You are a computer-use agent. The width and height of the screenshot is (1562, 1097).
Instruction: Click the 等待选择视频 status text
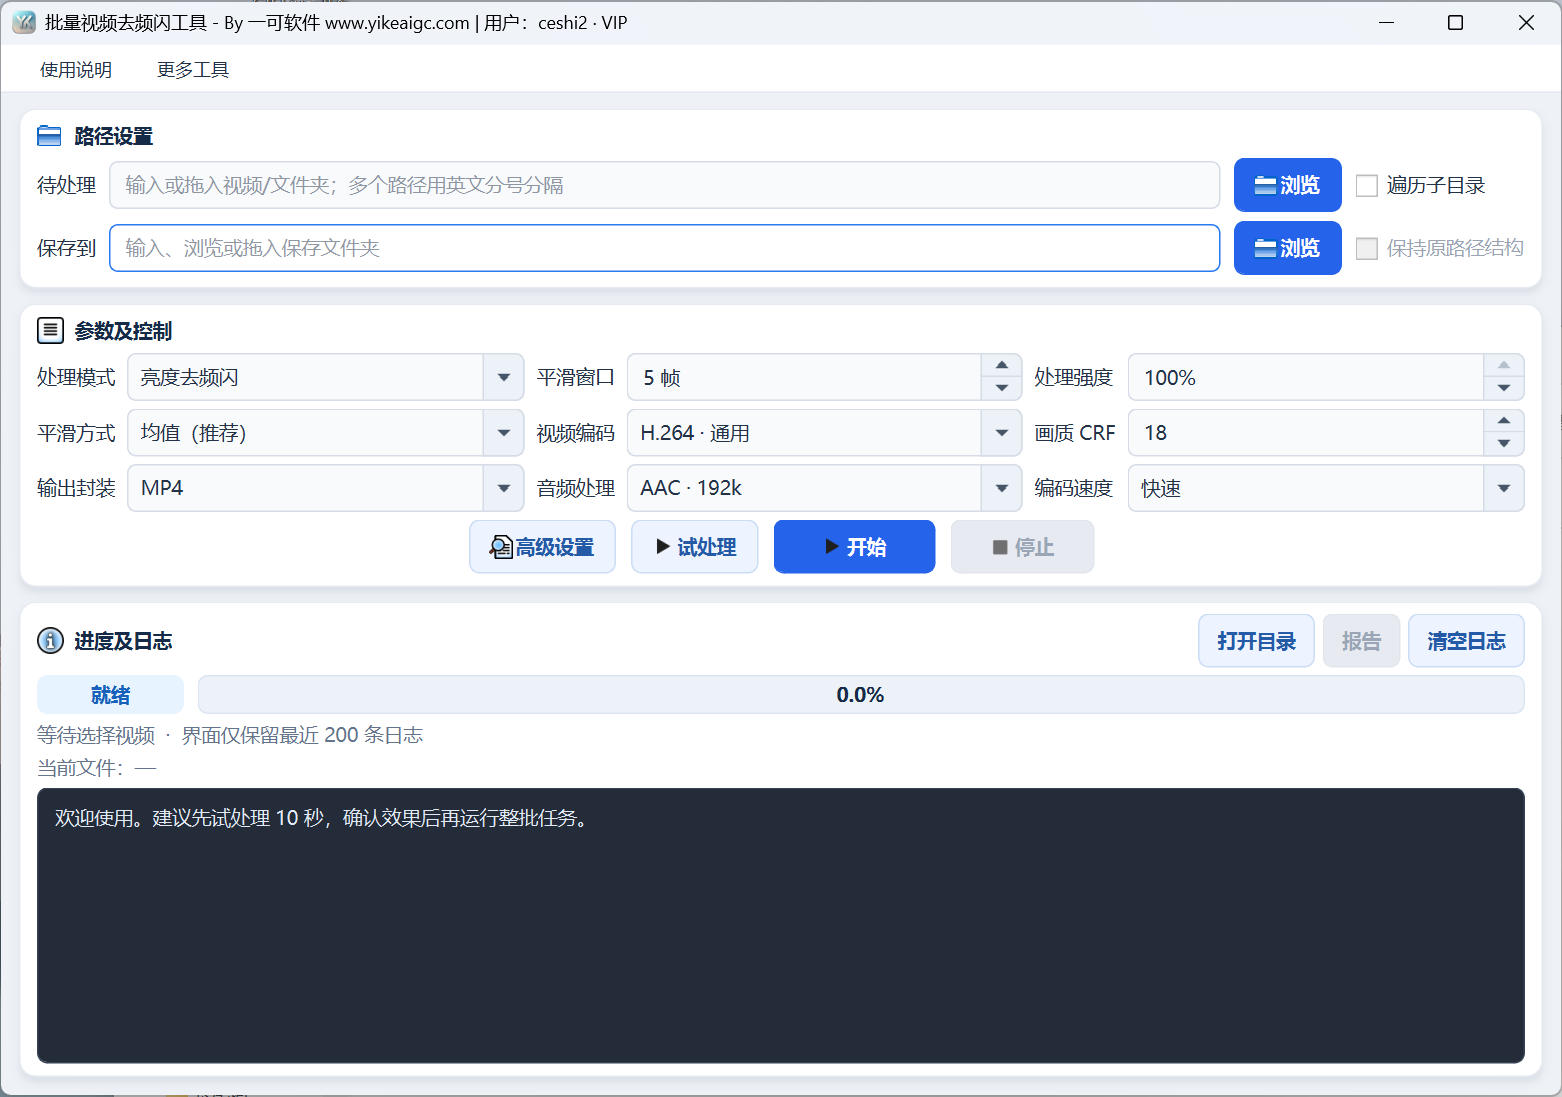96,735
